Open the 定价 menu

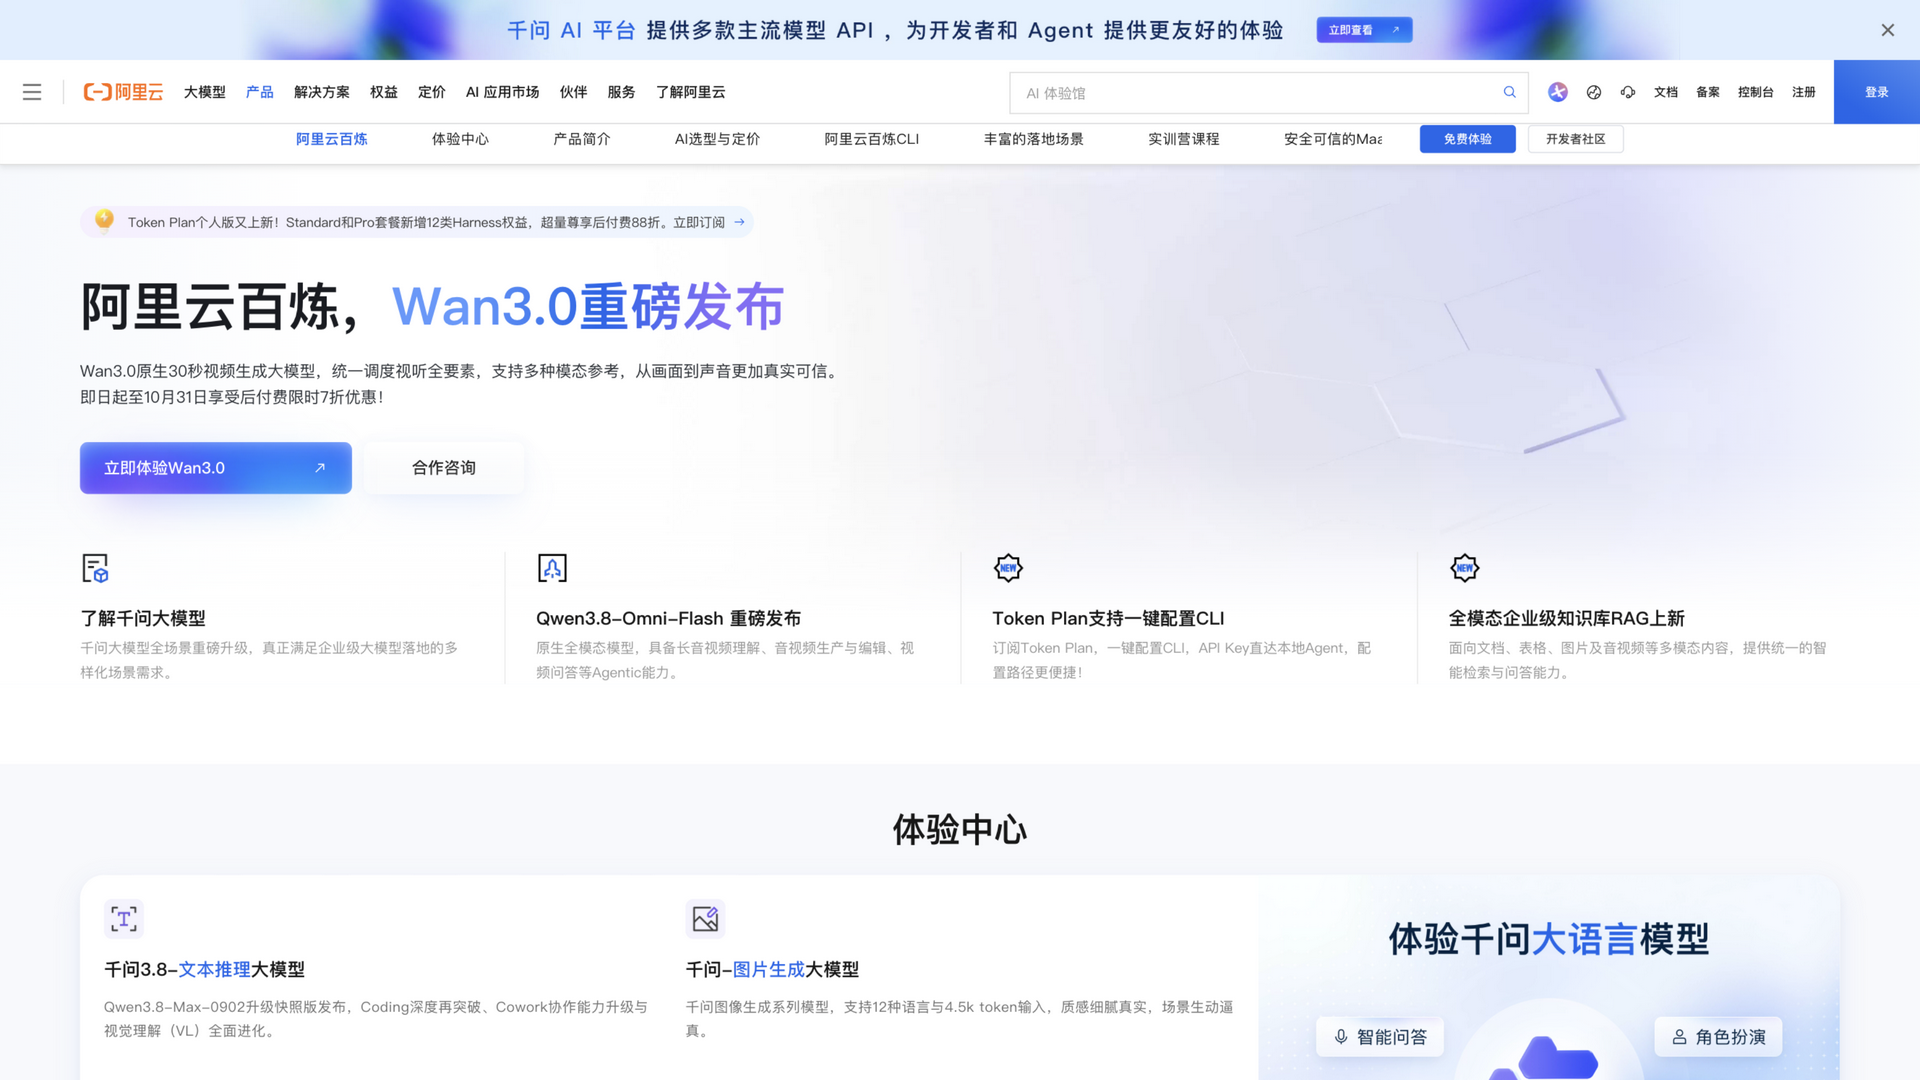point(432,92)
